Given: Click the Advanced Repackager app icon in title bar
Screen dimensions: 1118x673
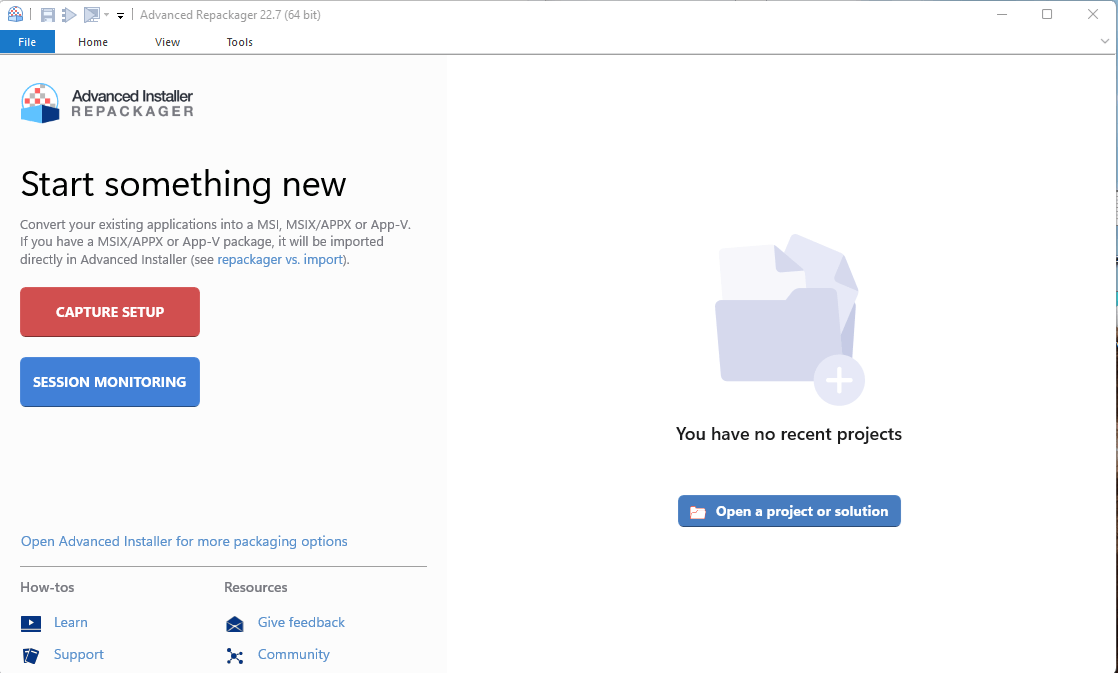Looking at the screenshot, I should 15,15.
